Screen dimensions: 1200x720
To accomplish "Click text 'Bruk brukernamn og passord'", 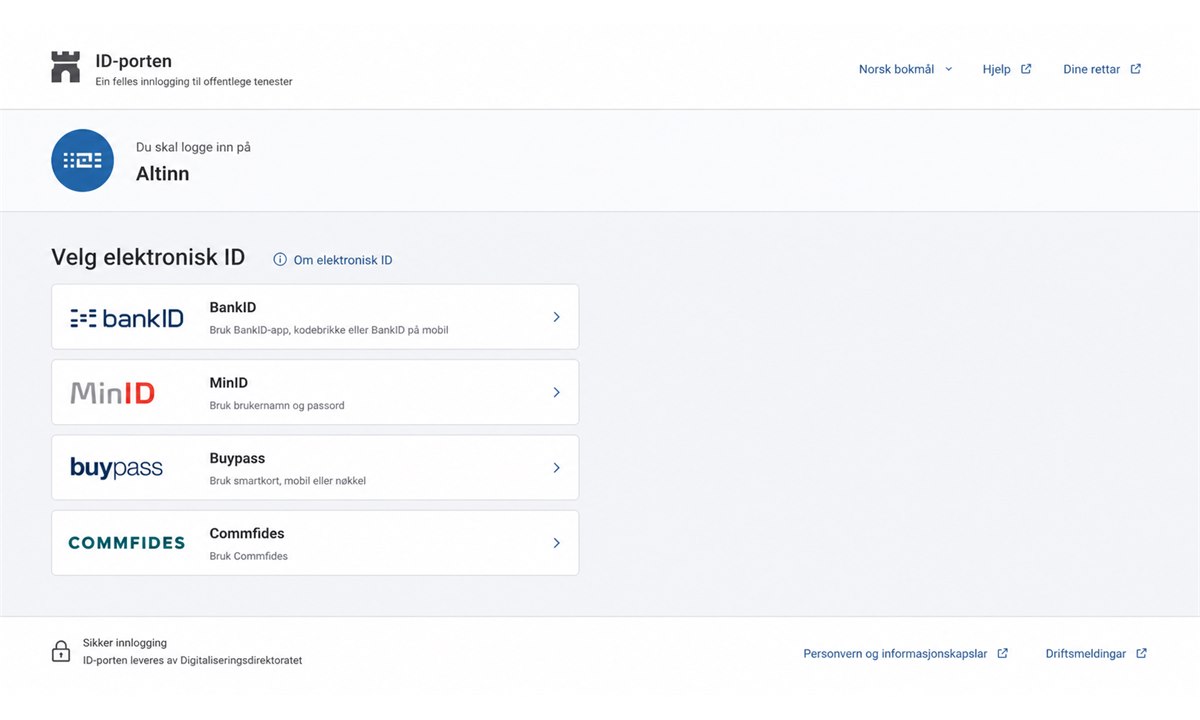I will [277, 406].
